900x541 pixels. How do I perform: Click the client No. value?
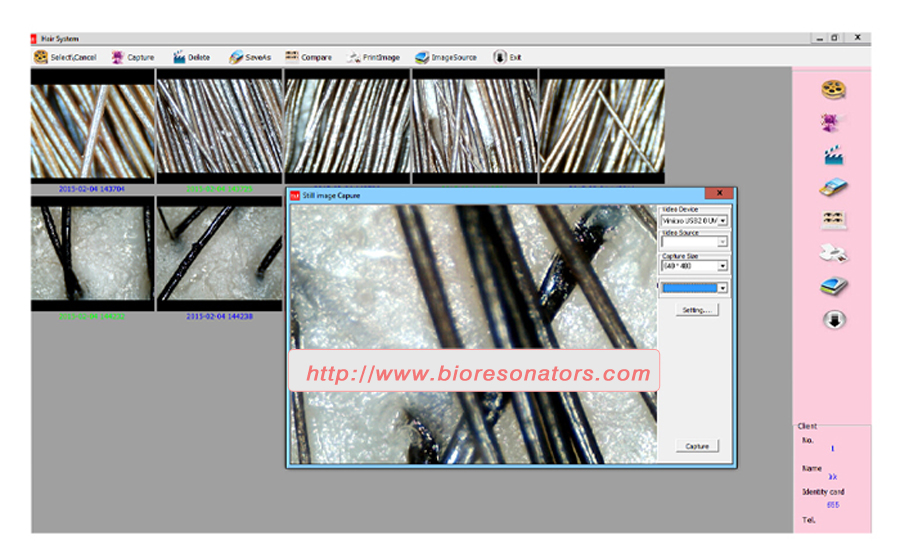click(x=832, y=449)
